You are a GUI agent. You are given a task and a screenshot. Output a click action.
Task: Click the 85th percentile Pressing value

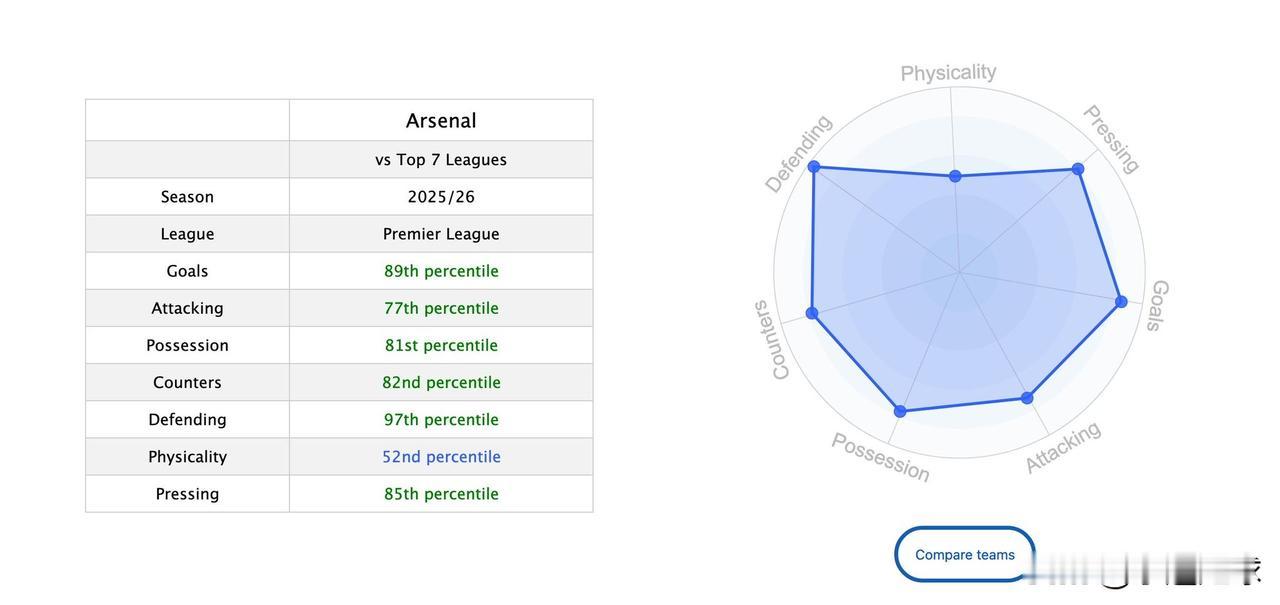441,494
